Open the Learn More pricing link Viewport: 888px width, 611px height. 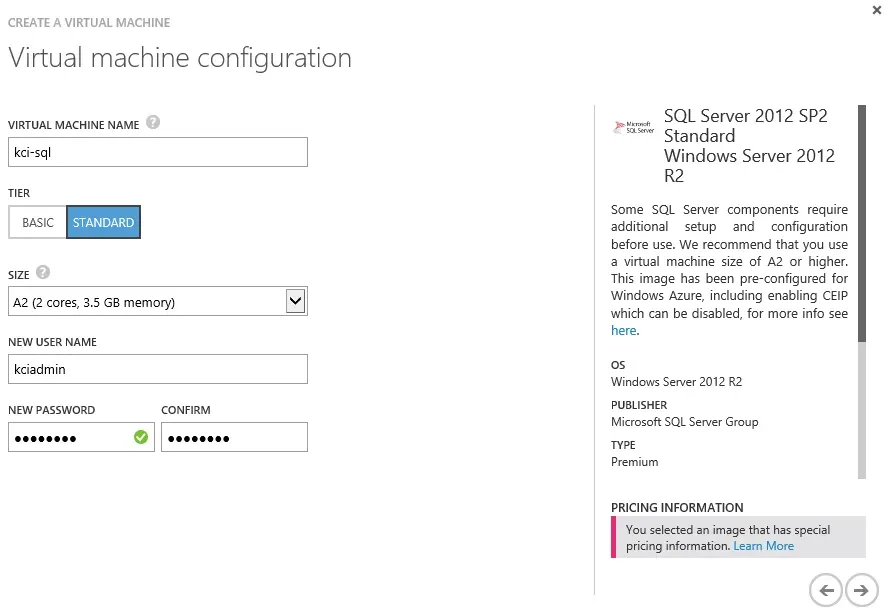tap(763, 545)
